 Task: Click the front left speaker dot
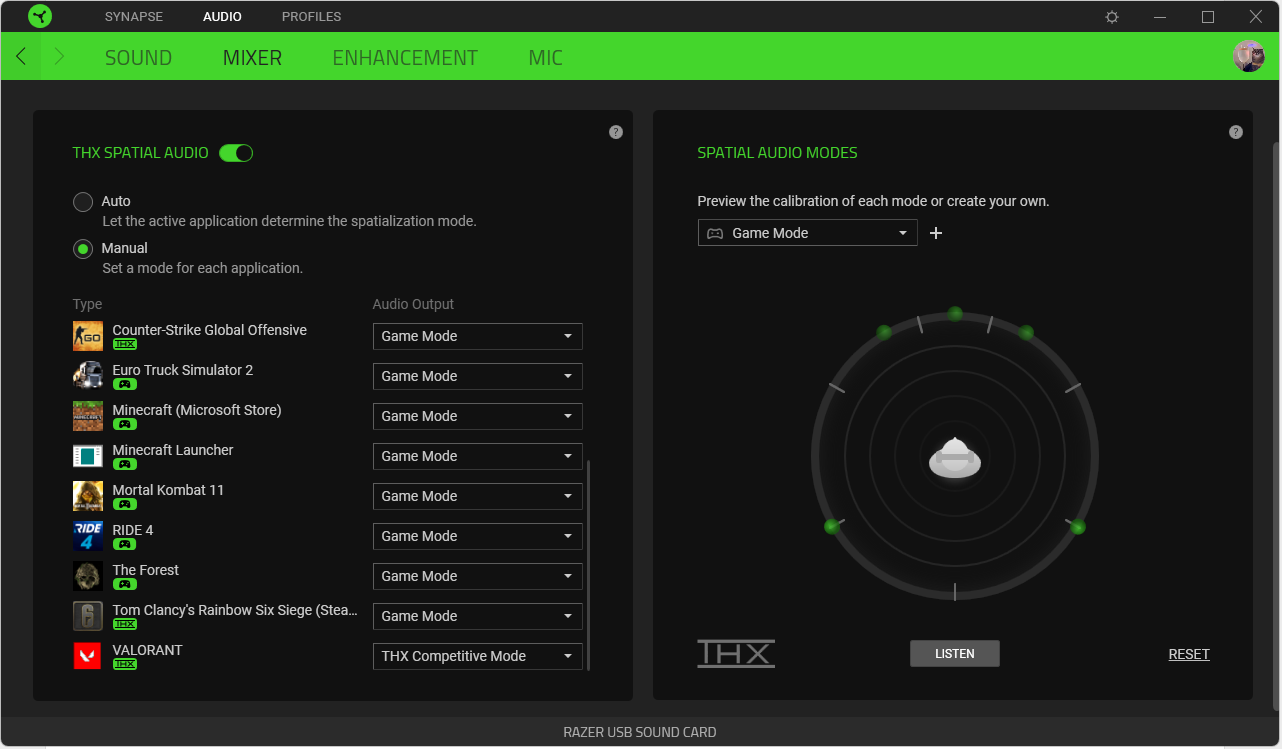(x=884, y=332)
